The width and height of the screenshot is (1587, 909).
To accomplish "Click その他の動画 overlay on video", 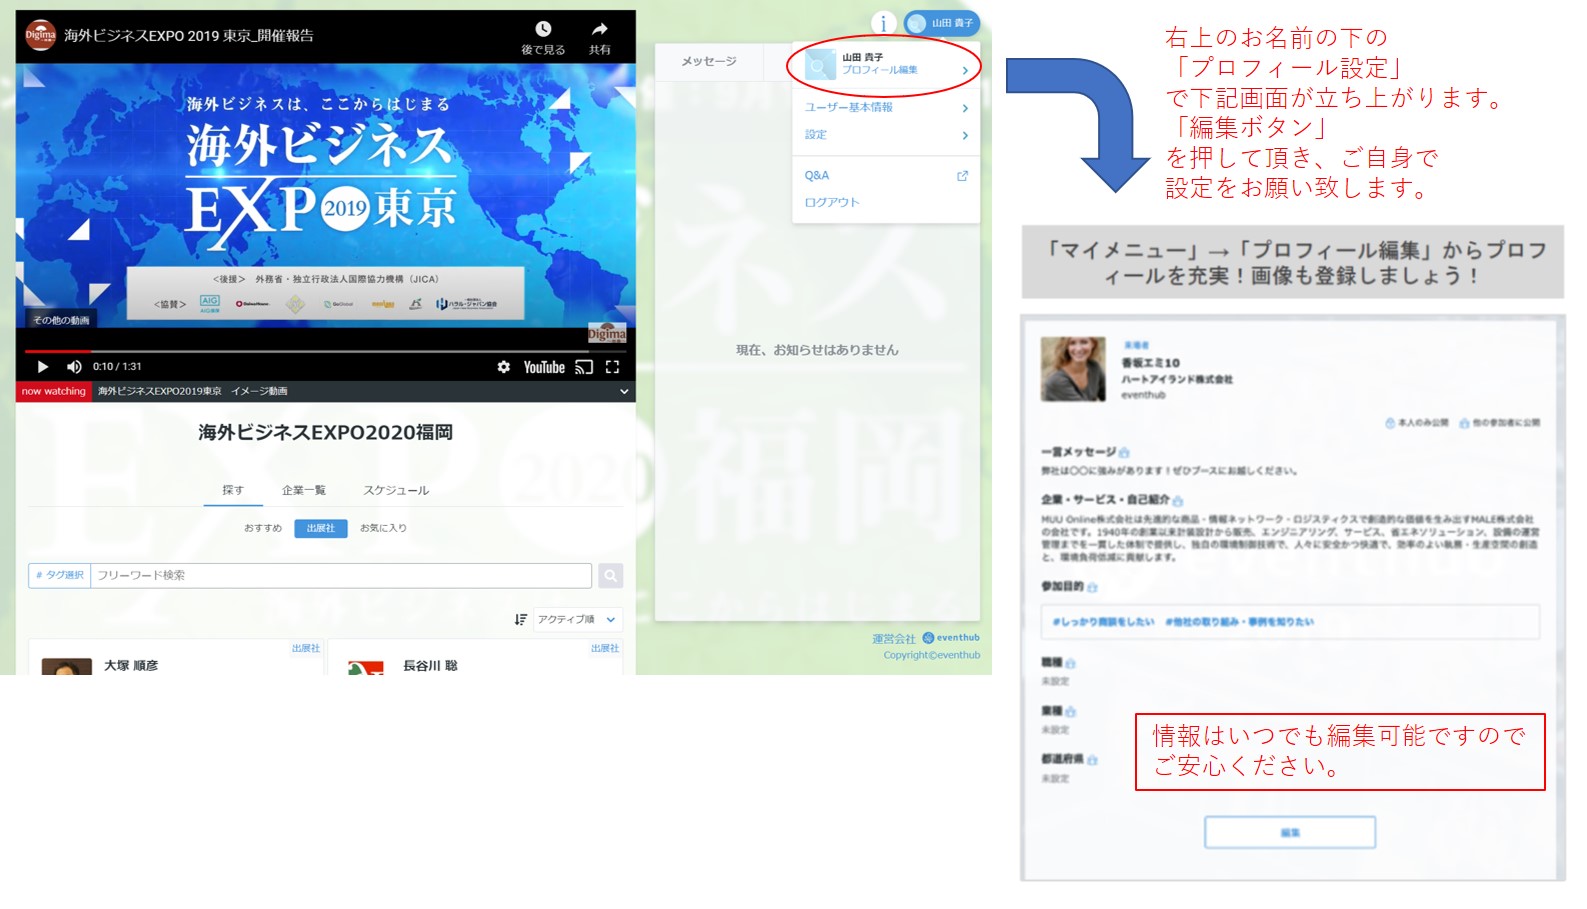I will 61,320.
